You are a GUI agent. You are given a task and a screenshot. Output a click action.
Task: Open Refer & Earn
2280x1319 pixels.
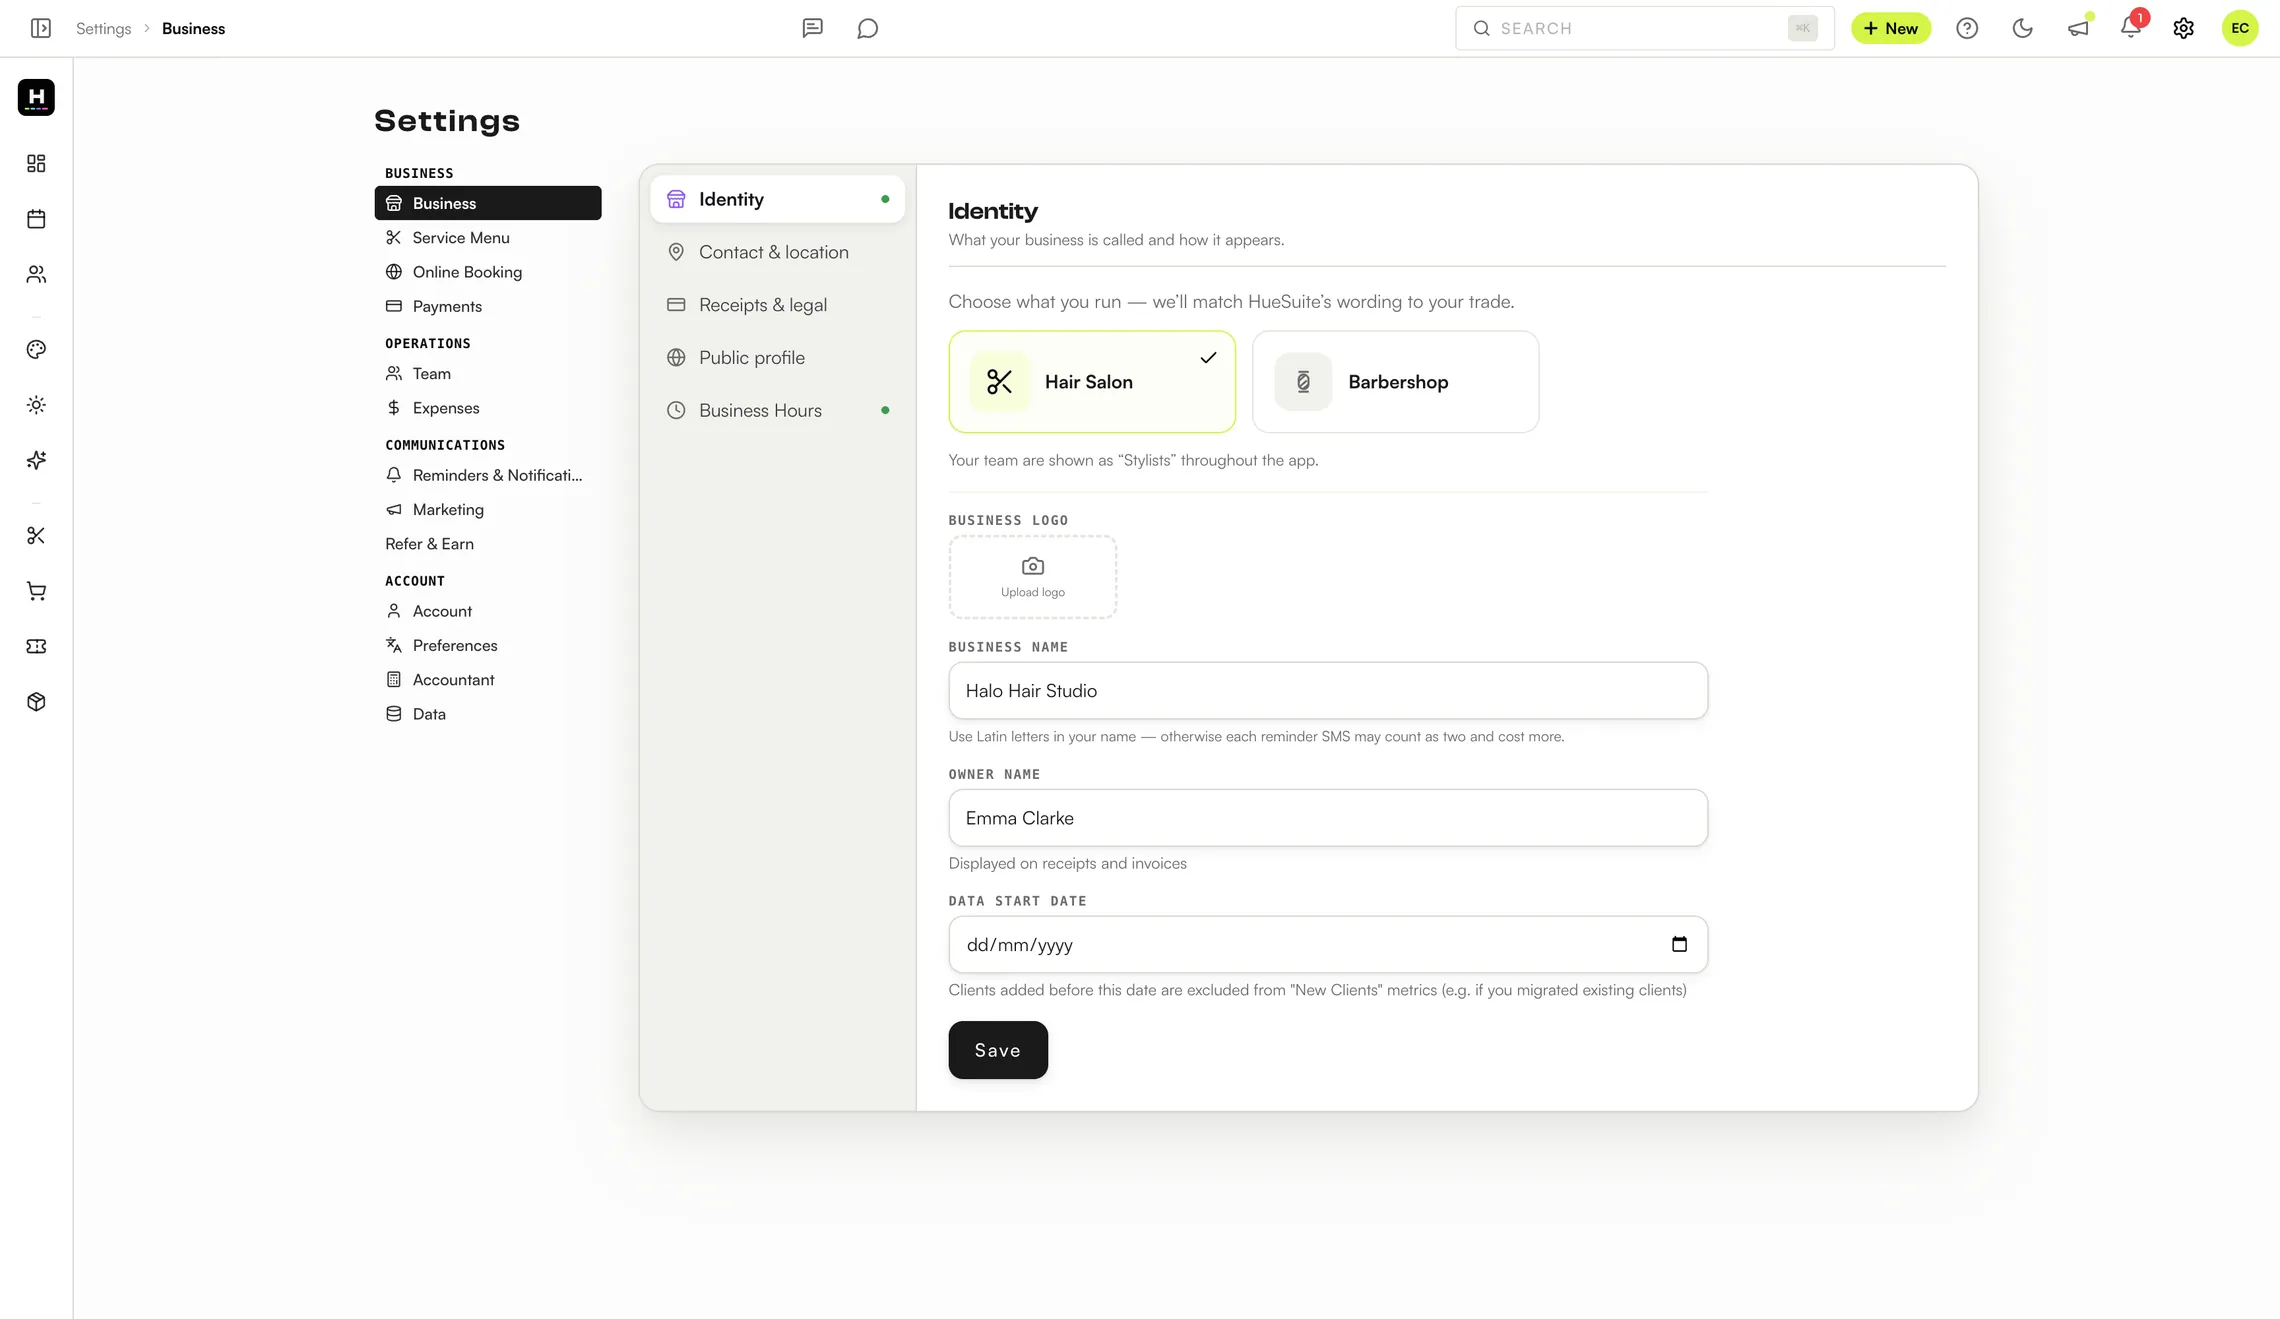pos(488,544)
